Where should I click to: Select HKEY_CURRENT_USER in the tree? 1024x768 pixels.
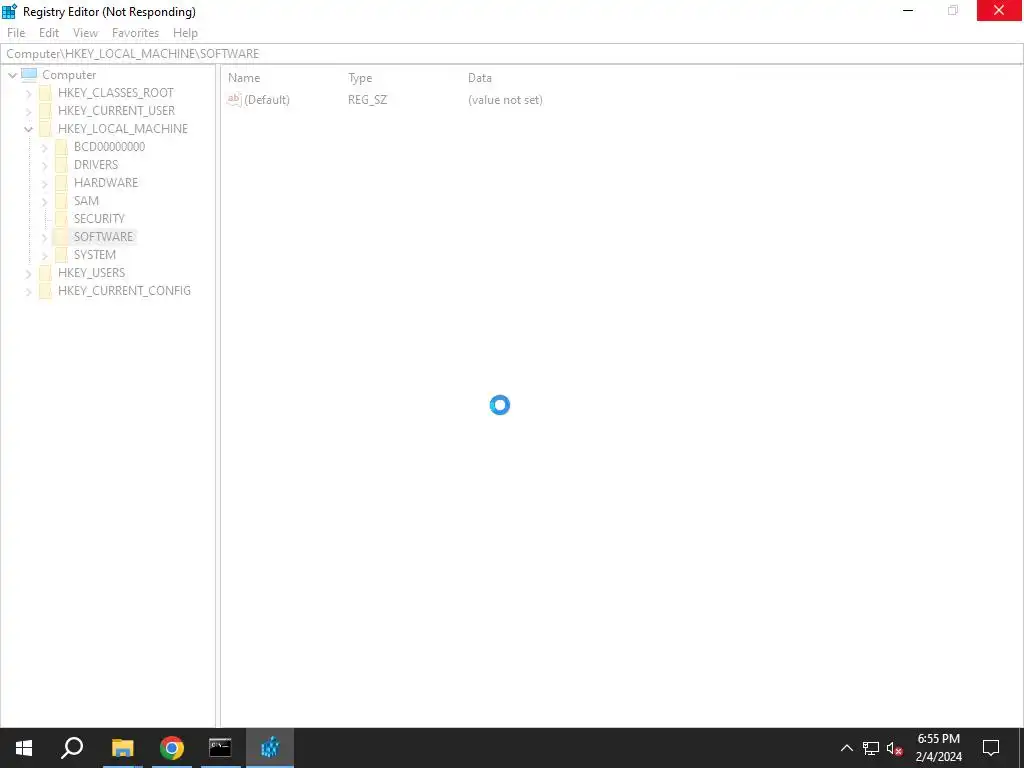click(x=116, y=110)
